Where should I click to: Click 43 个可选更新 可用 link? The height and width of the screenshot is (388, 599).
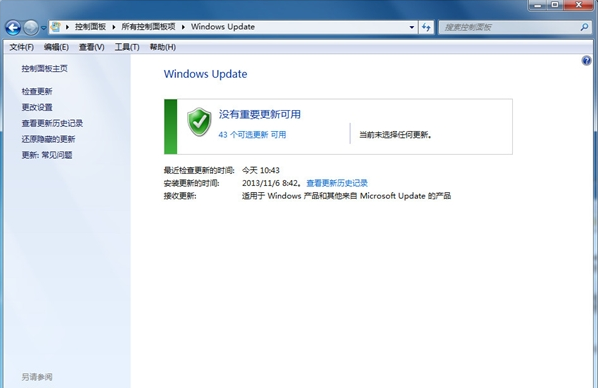[x=252, y=135]
